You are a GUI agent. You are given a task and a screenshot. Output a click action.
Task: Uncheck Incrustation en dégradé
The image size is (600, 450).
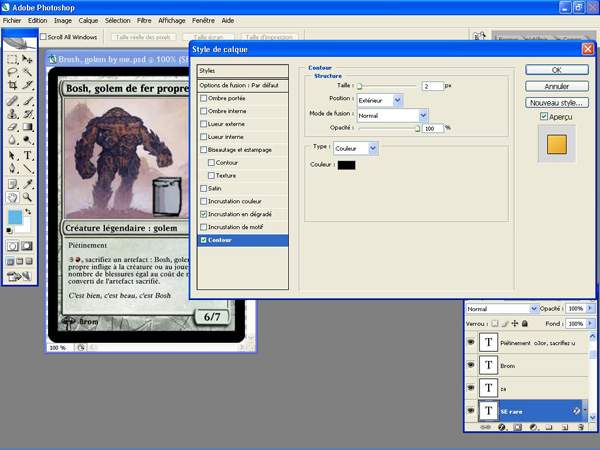click(x=204, y=214)
